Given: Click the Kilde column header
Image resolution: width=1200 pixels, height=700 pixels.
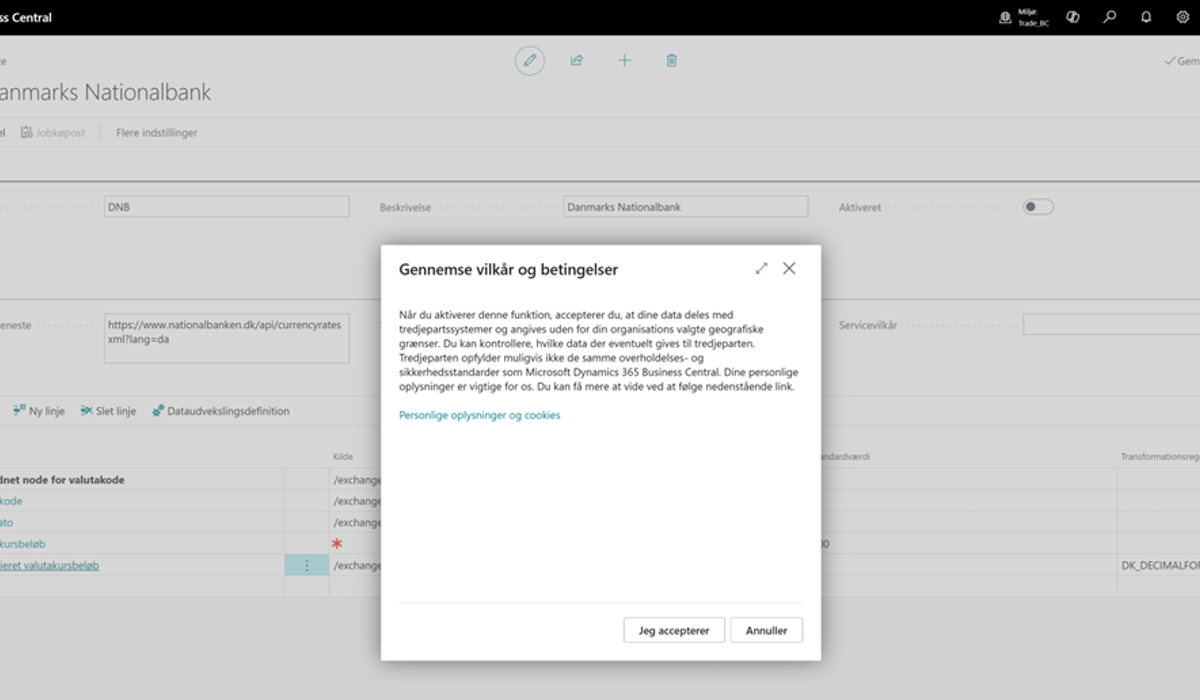Looking at the screenshot, I should click(343, 457).
